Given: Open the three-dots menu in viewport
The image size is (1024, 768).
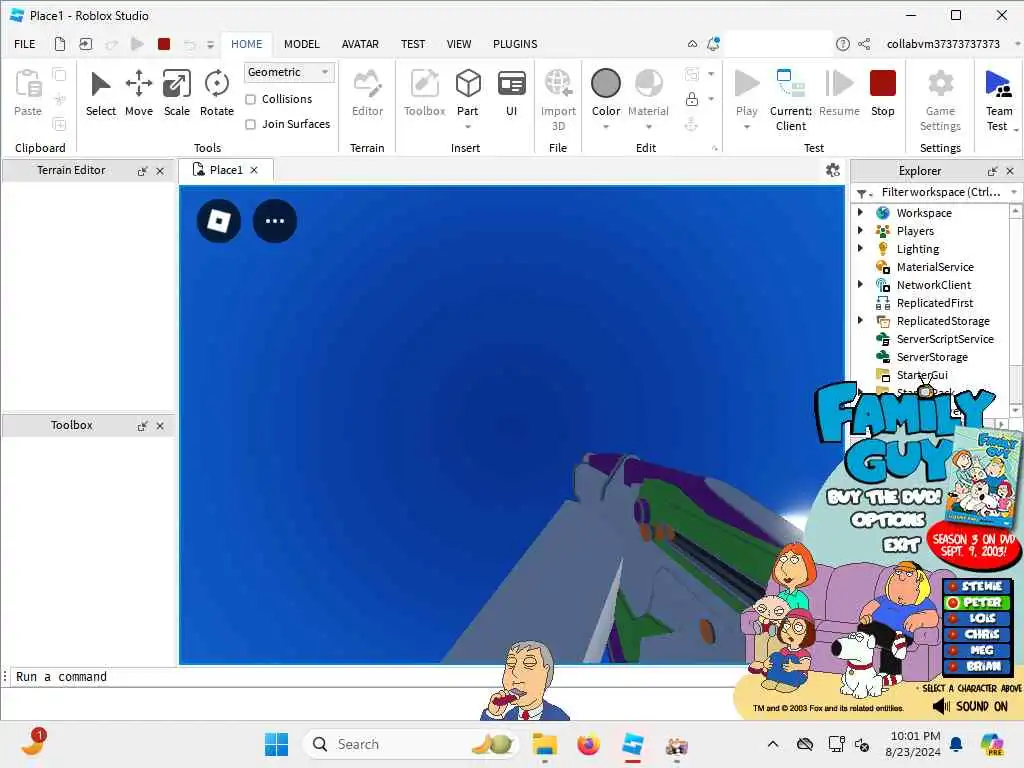Looking at the screenshot, I should pos(275,221).
